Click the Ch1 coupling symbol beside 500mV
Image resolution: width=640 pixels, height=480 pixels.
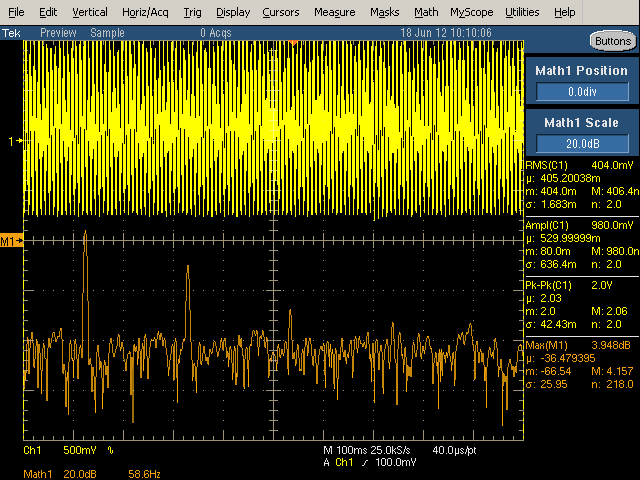110,450
